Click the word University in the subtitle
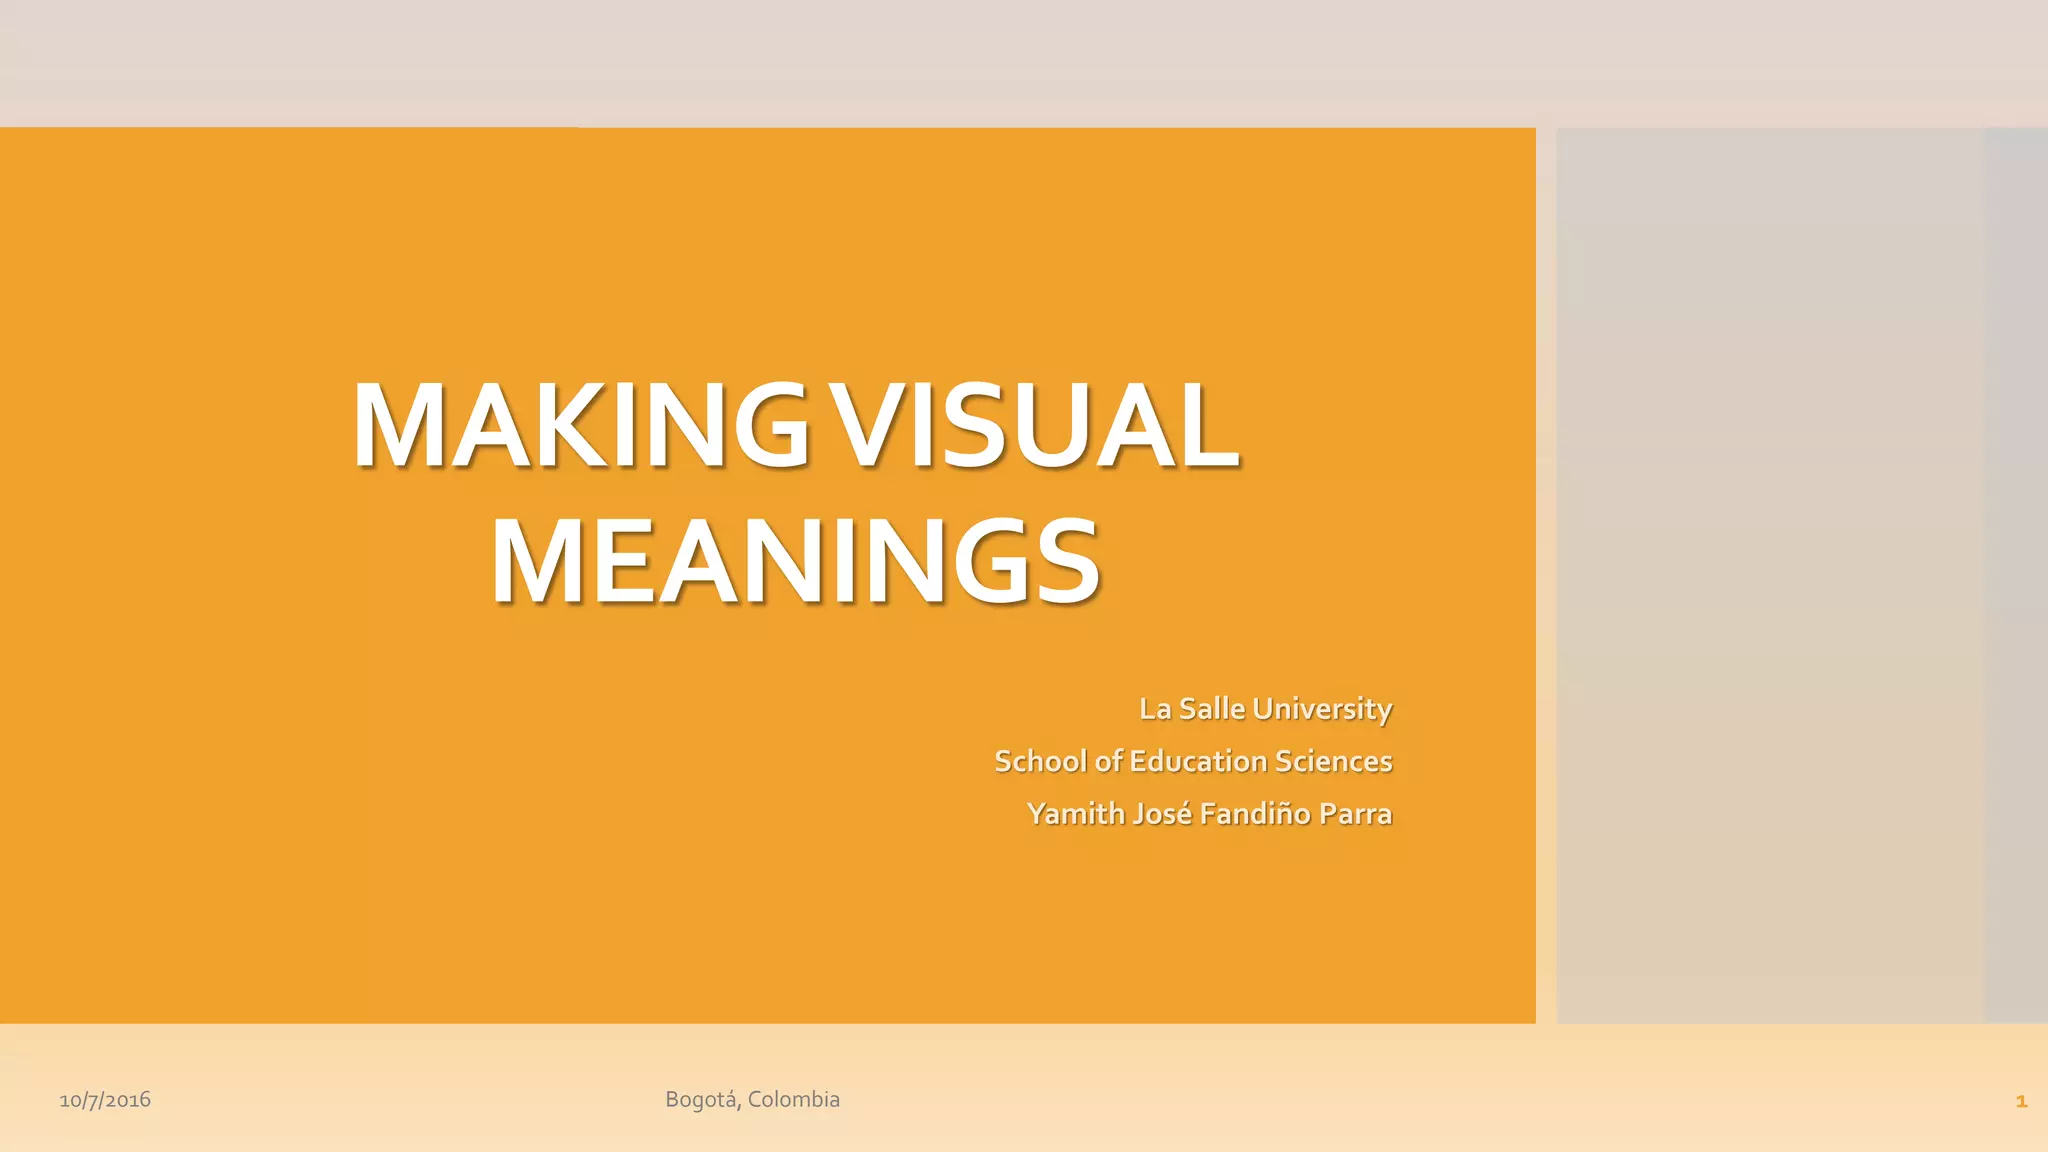 [1321, 709]
